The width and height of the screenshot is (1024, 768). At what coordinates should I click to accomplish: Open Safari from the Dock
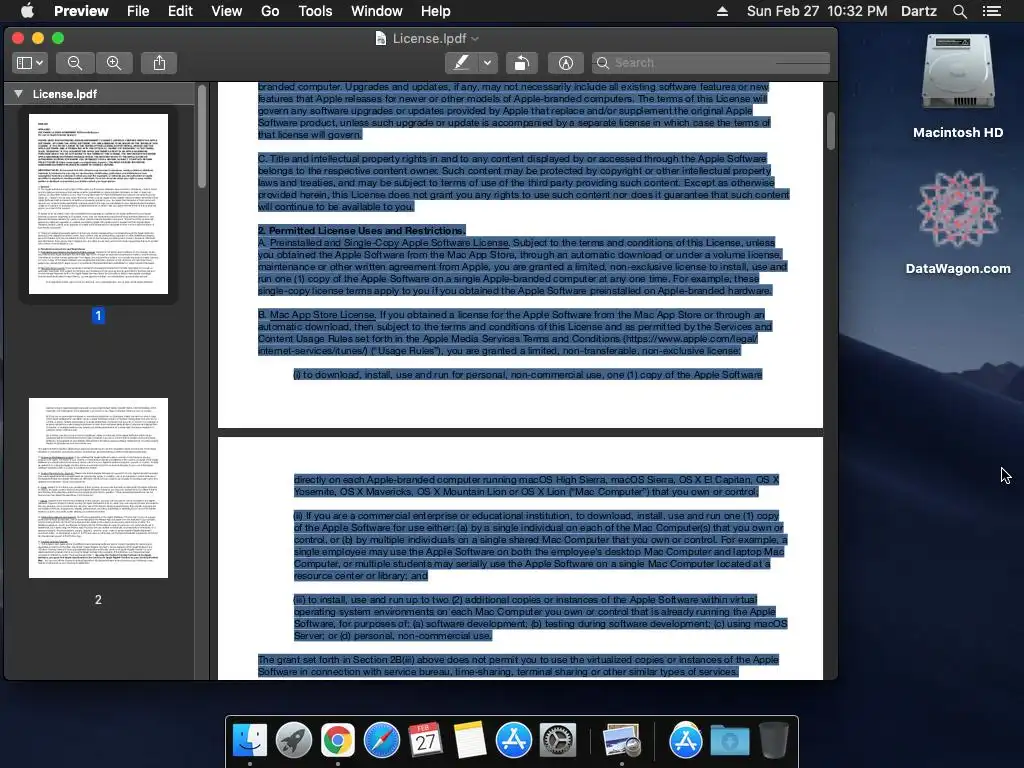point(381,741)
